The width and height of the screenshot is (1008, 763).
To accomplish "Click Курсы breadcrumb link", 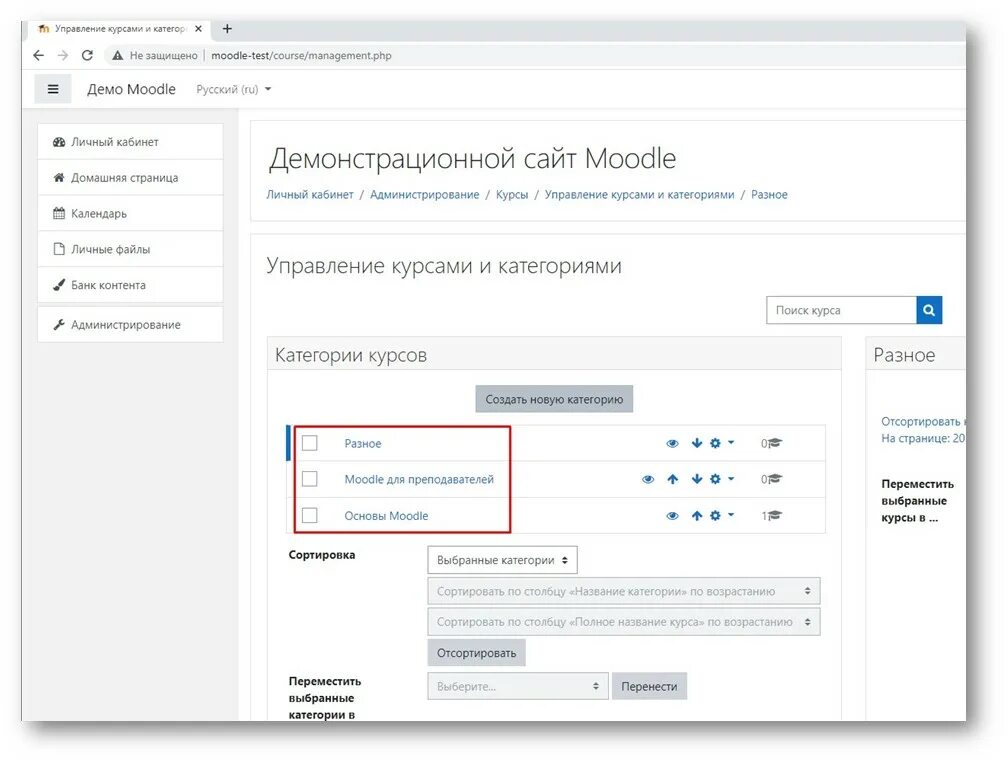I will click(512, 194).
